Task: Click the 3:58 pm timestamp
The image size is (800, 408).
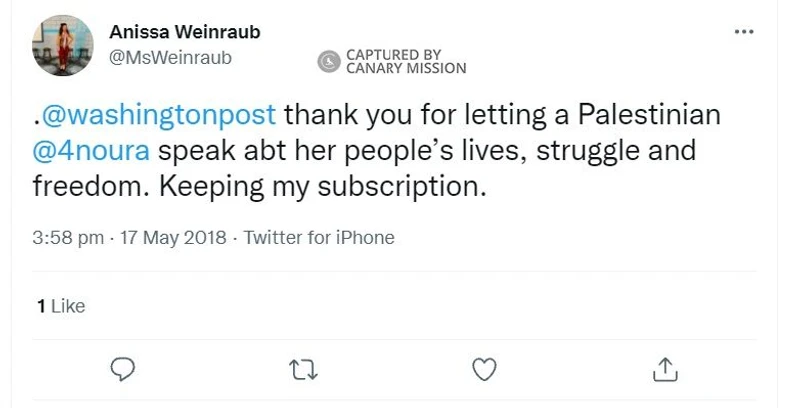Action: (x=68, y=238)
